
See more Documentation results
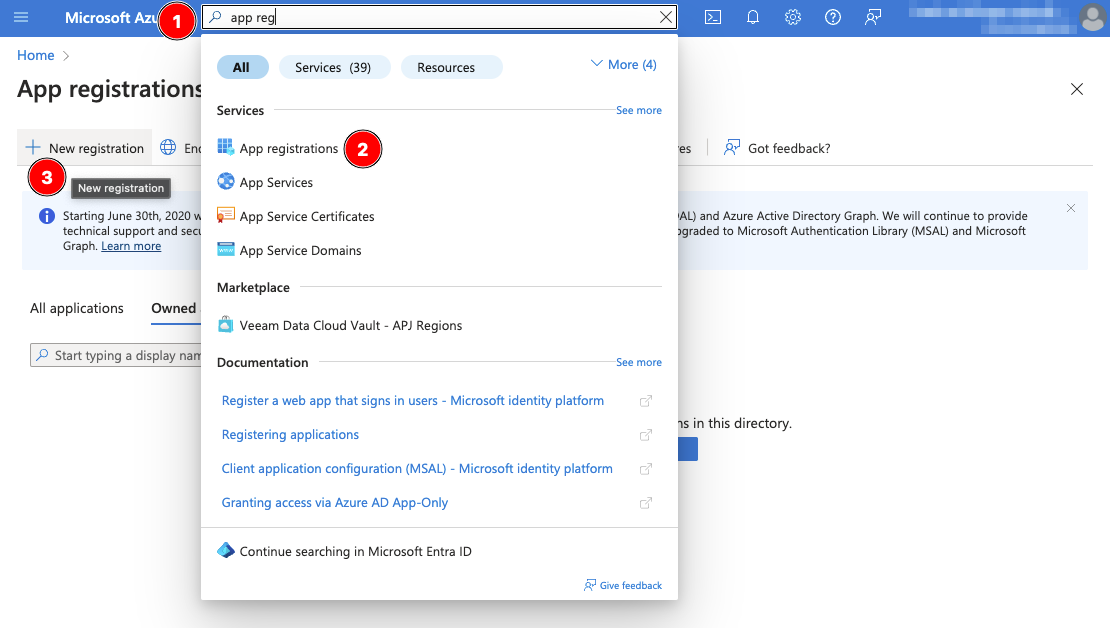pyautogui.click(x=639, y=362)
